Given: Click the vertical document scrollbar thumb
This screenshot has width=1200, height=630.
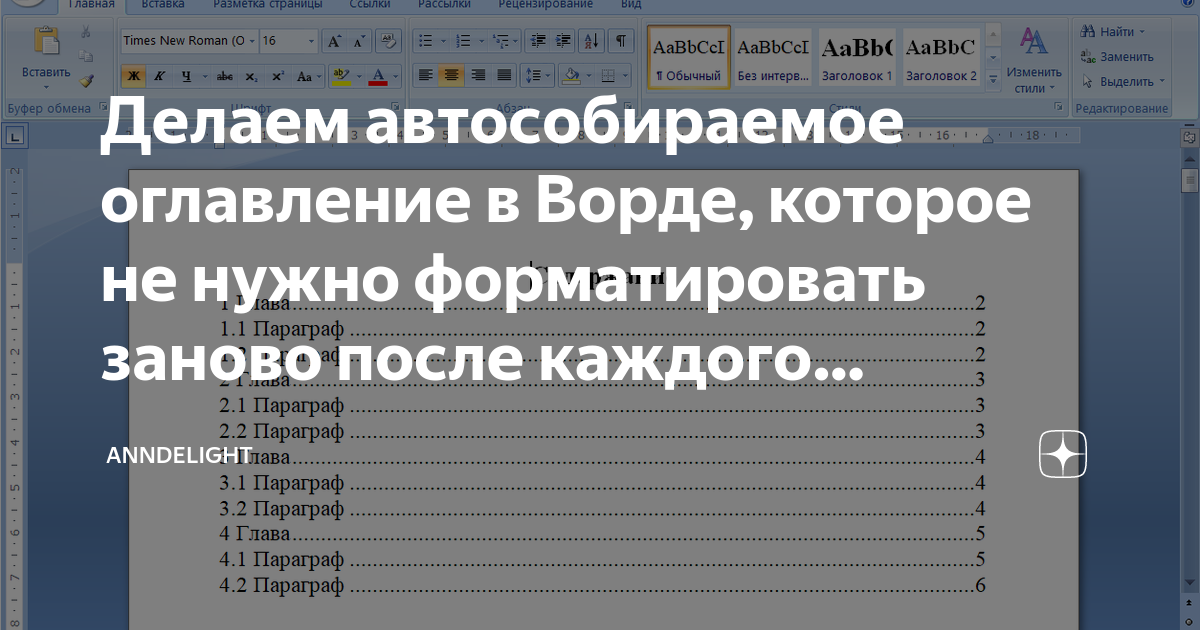Looking at the screenshot, I should pyautogui.click(x=1189, y=180).
